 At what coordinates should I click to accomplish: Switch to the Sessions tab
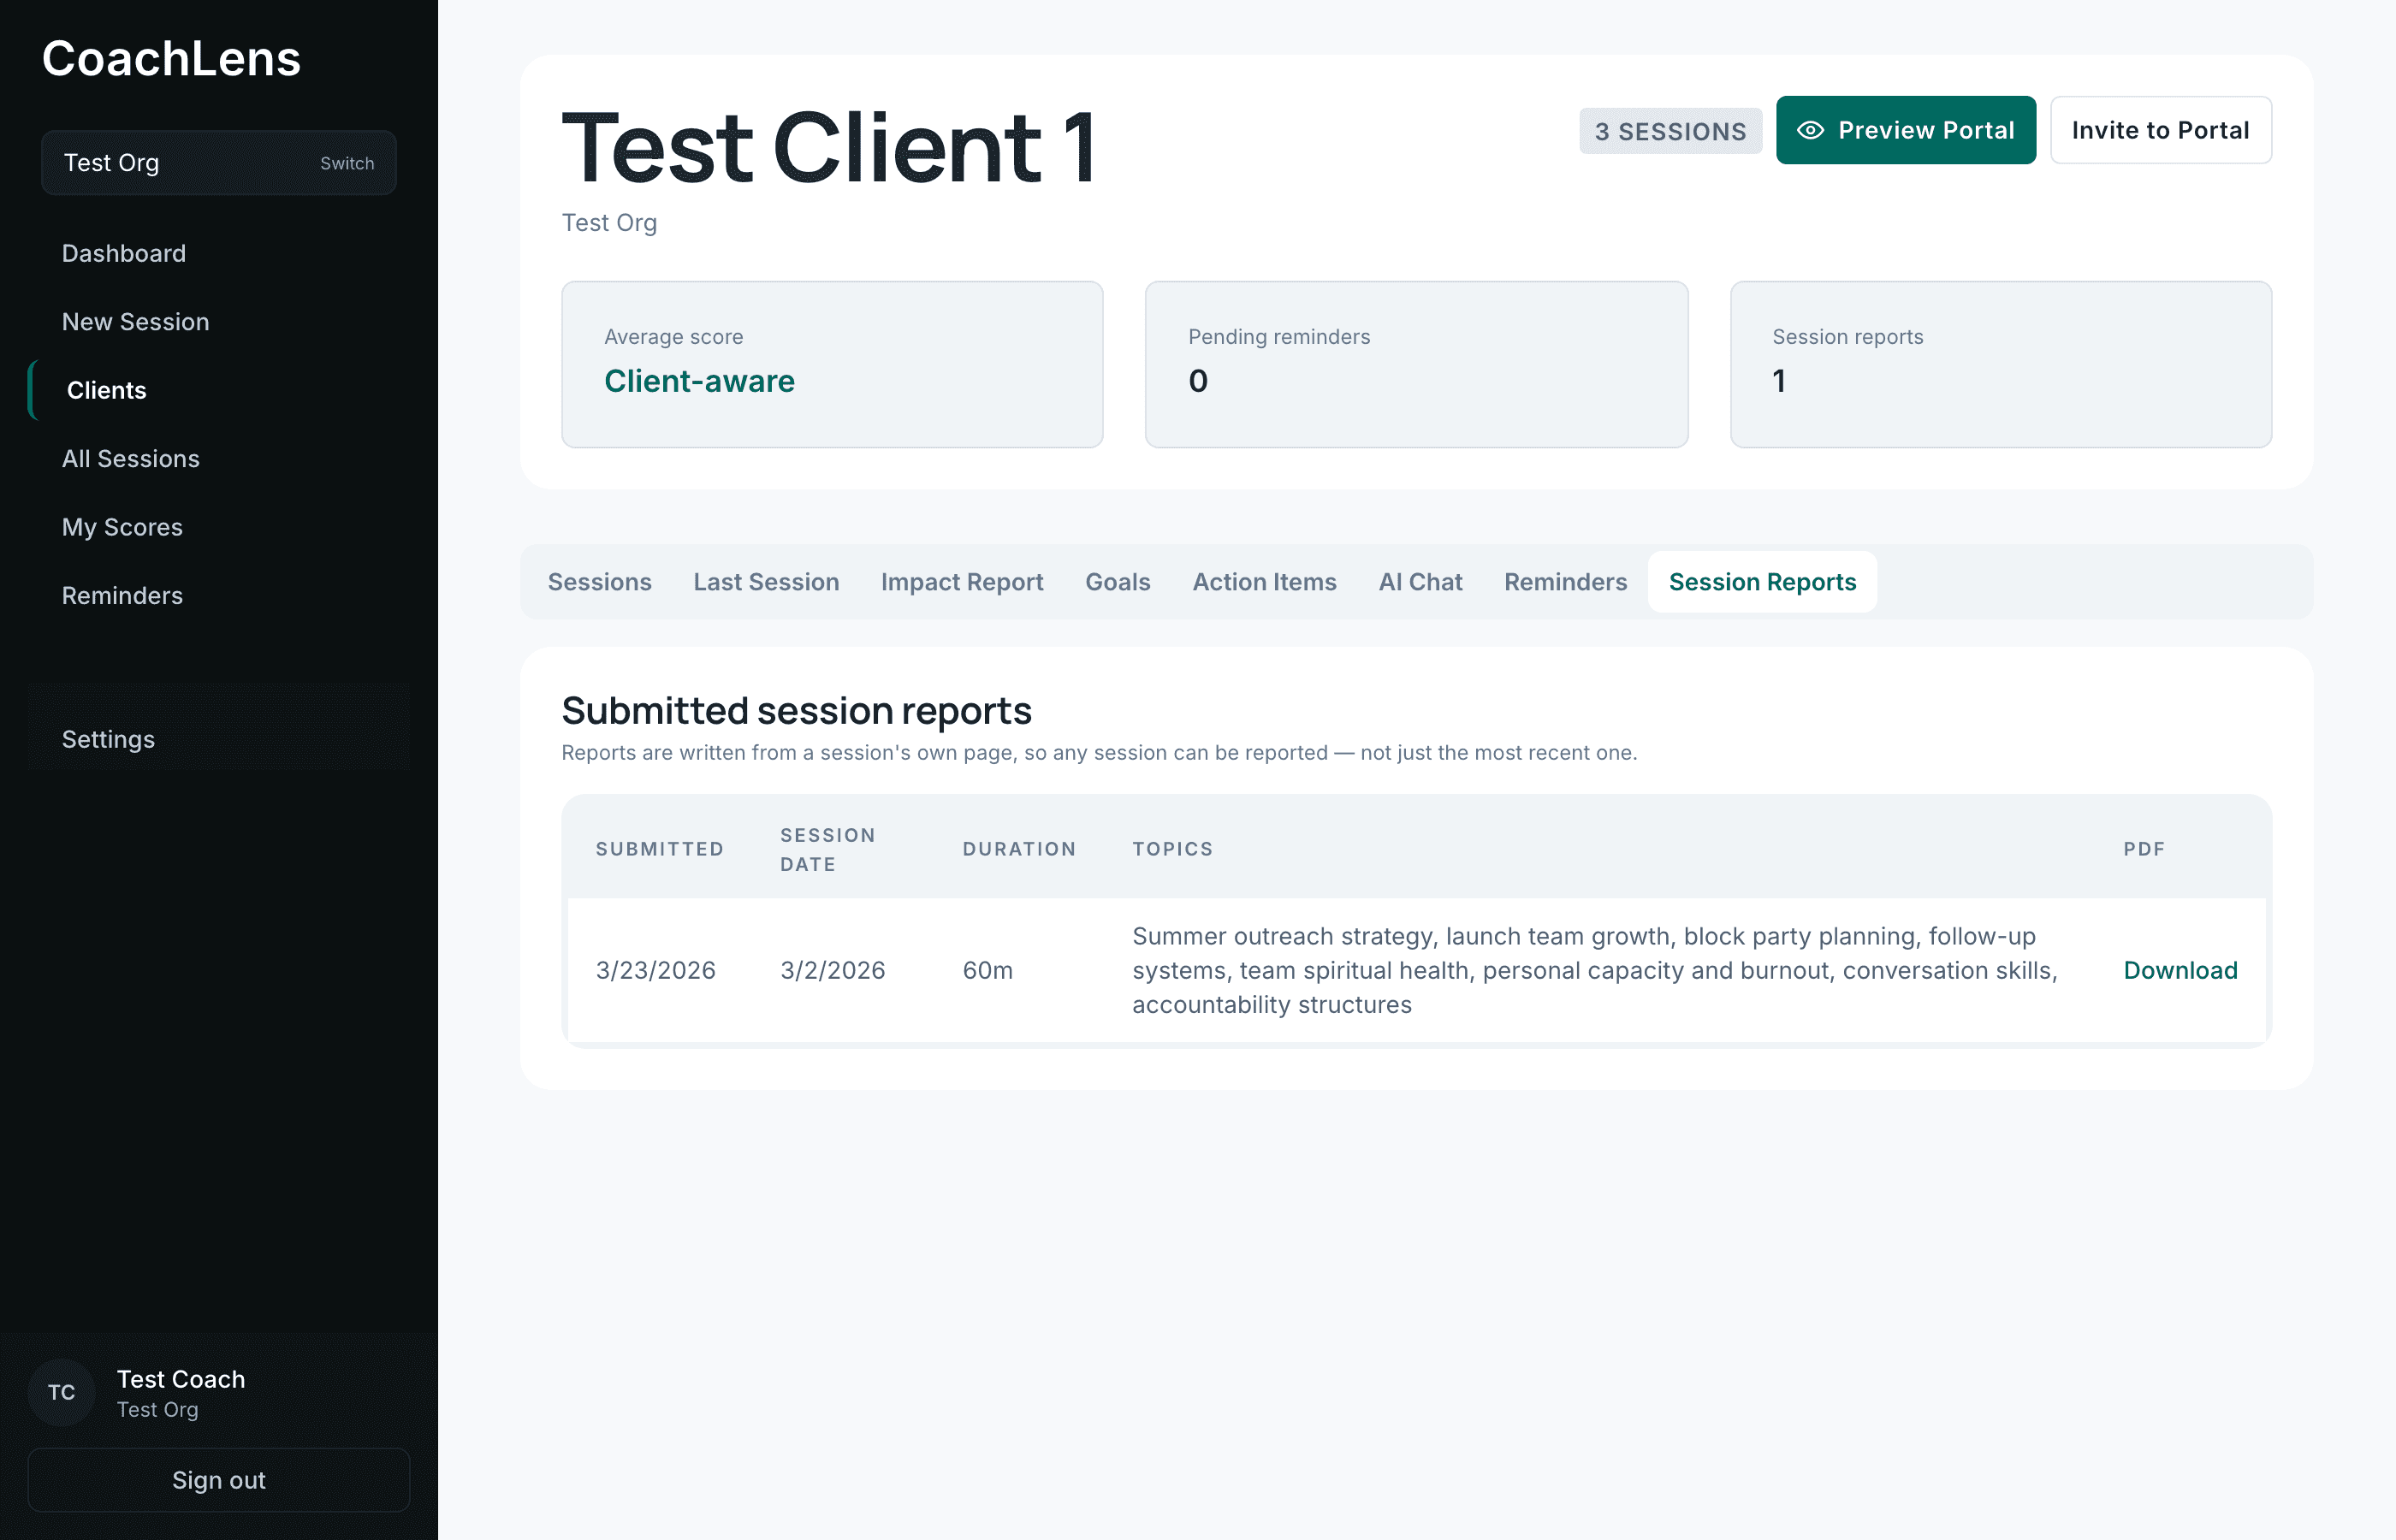(x=600, y=582)
